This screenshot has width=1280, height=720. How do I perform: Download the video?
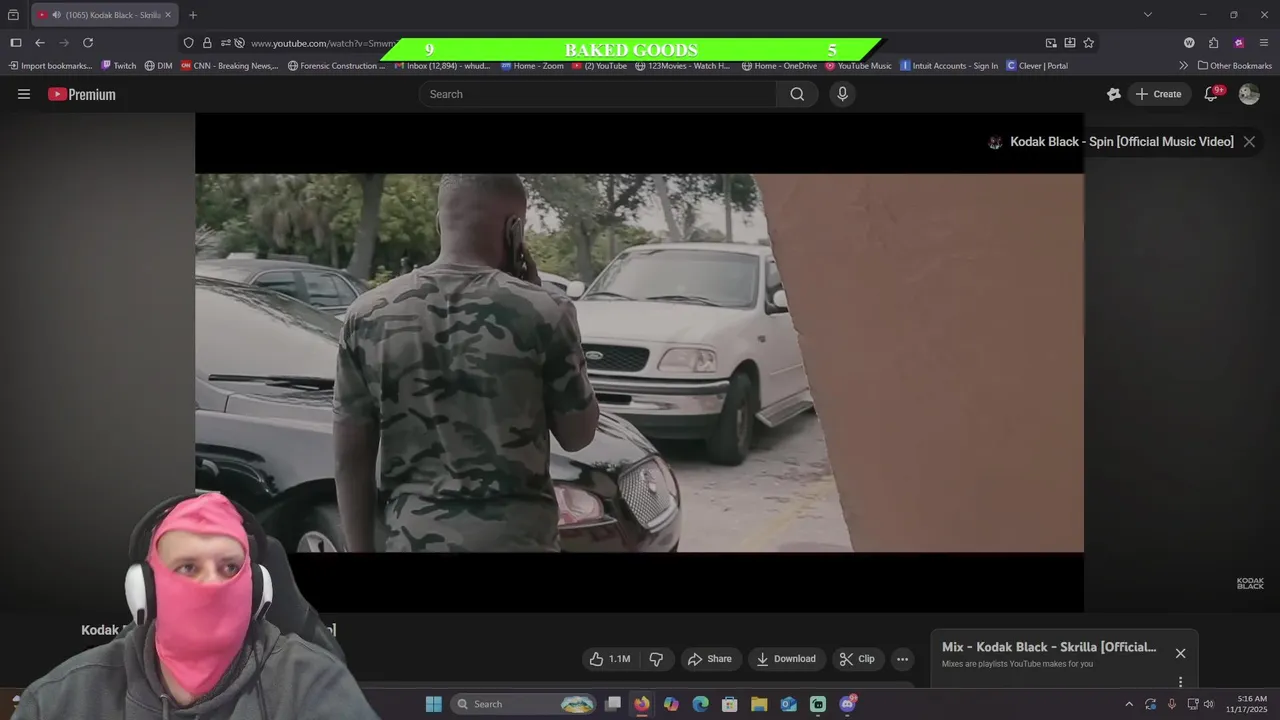786,659
